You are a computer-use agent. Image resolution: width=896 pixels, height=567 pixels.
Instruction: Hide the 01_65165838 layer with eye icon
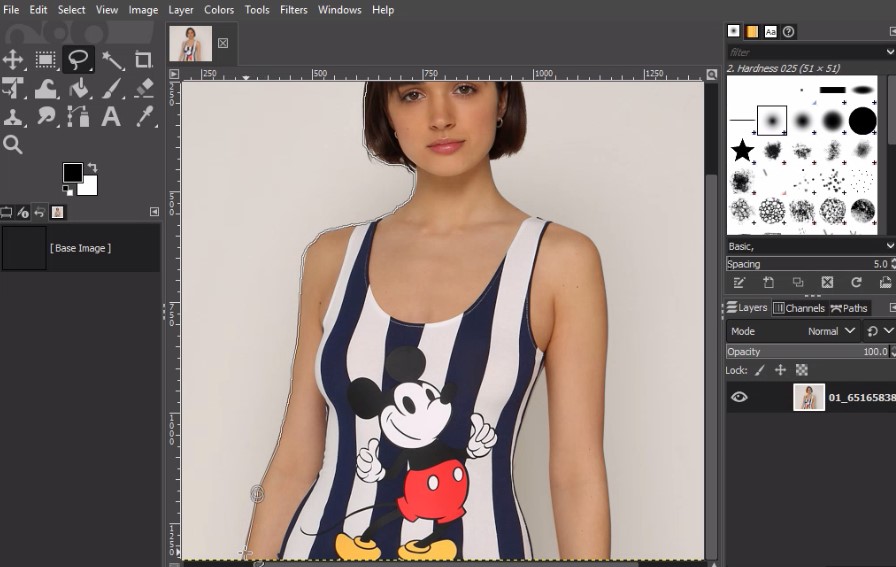[x=739, y=397]
